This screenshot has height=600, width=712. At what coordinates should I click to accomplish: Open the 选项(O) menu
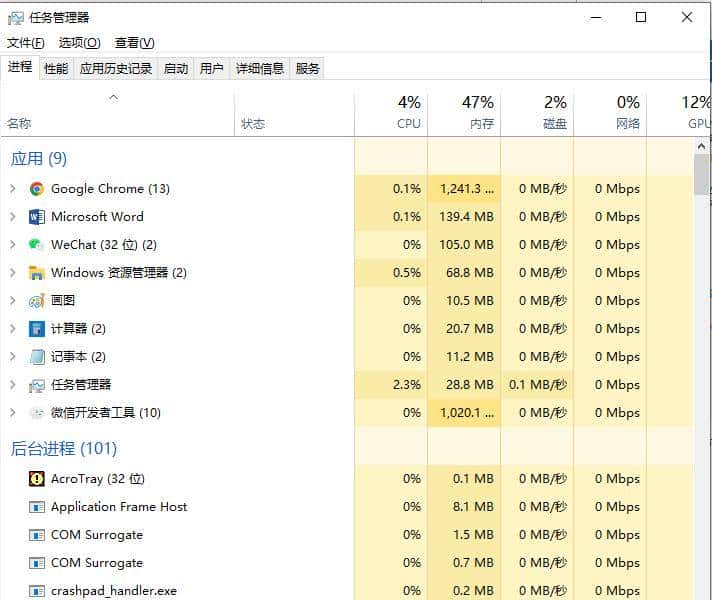[x=79, y=43]
